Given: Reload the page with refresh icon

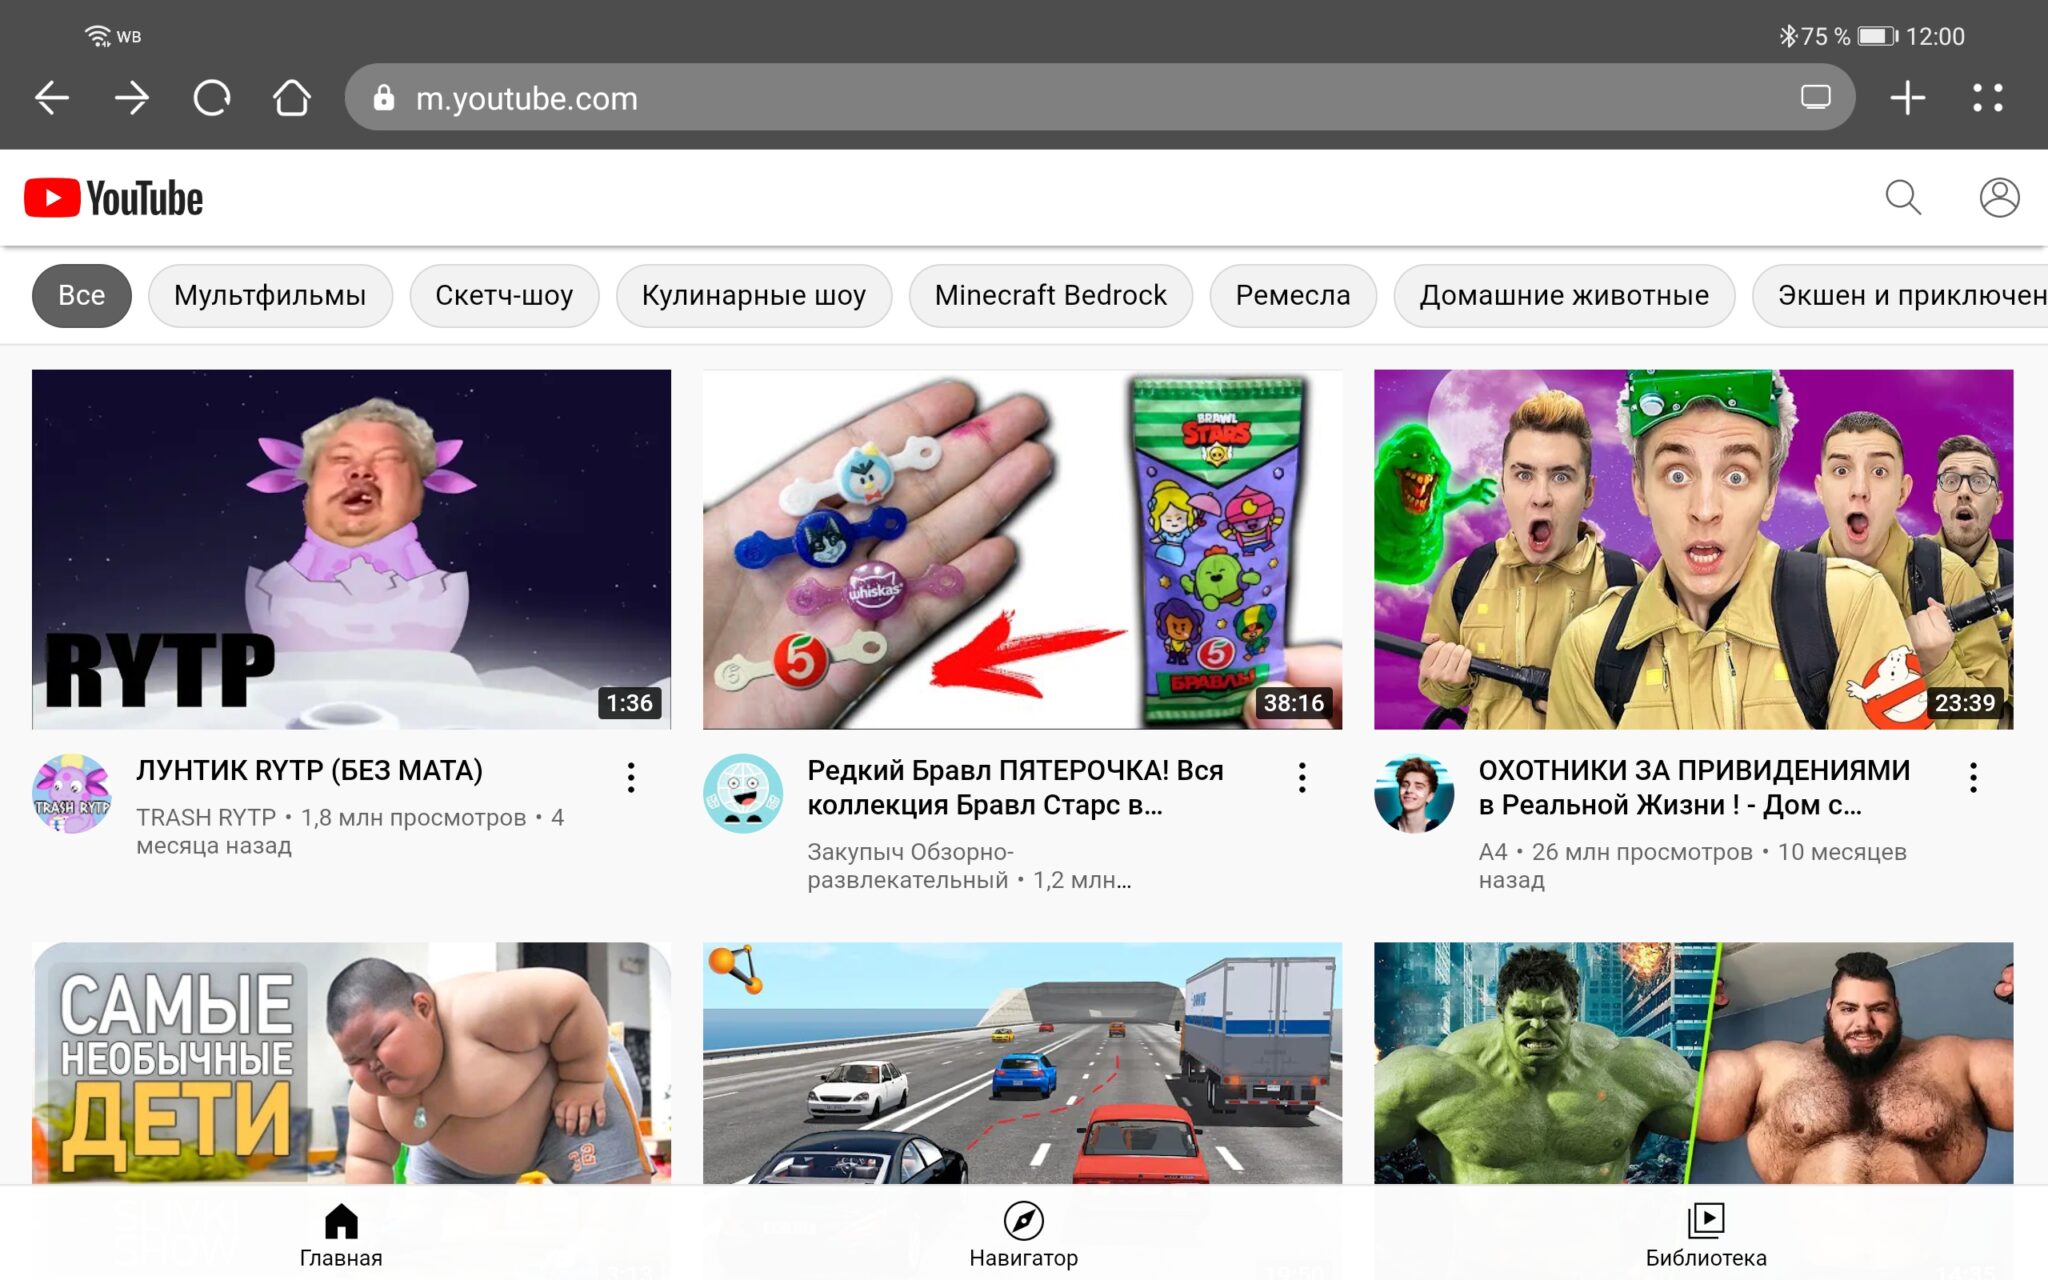Looking at the screenshot, I should coord(212,98).
